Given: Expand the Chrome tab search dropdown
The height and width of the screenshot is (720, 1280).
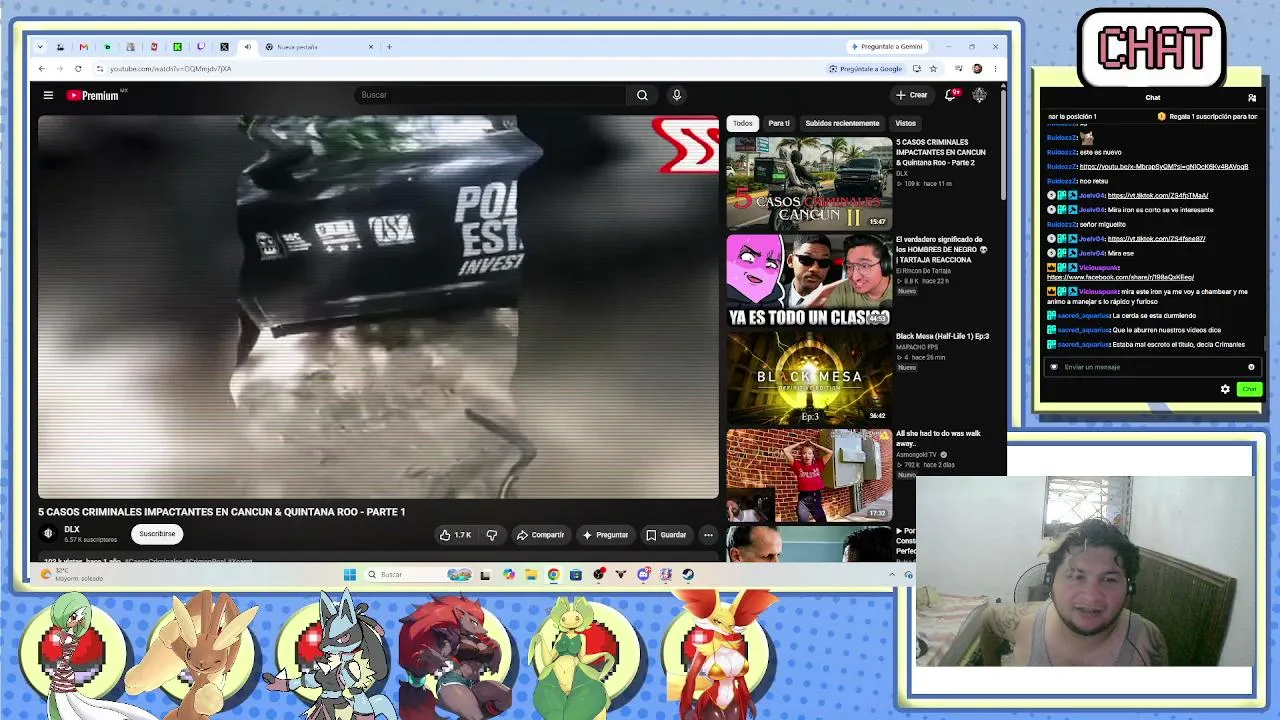Looking at the screenshot, I should coord(40,47).
